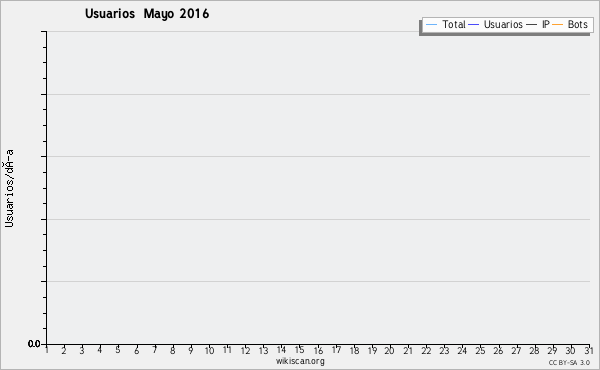Image resolution: width=600 pixels, height=370 pixels.
Task: Click day 28 on the X-axis
Action: [534, 350]
